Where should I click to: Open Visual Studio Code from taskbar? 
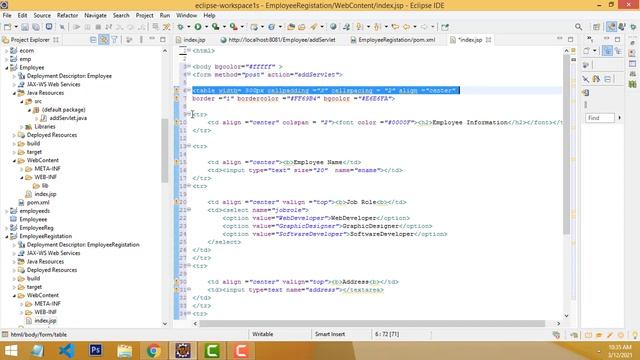pyautogui.click(x=67, y=351)
